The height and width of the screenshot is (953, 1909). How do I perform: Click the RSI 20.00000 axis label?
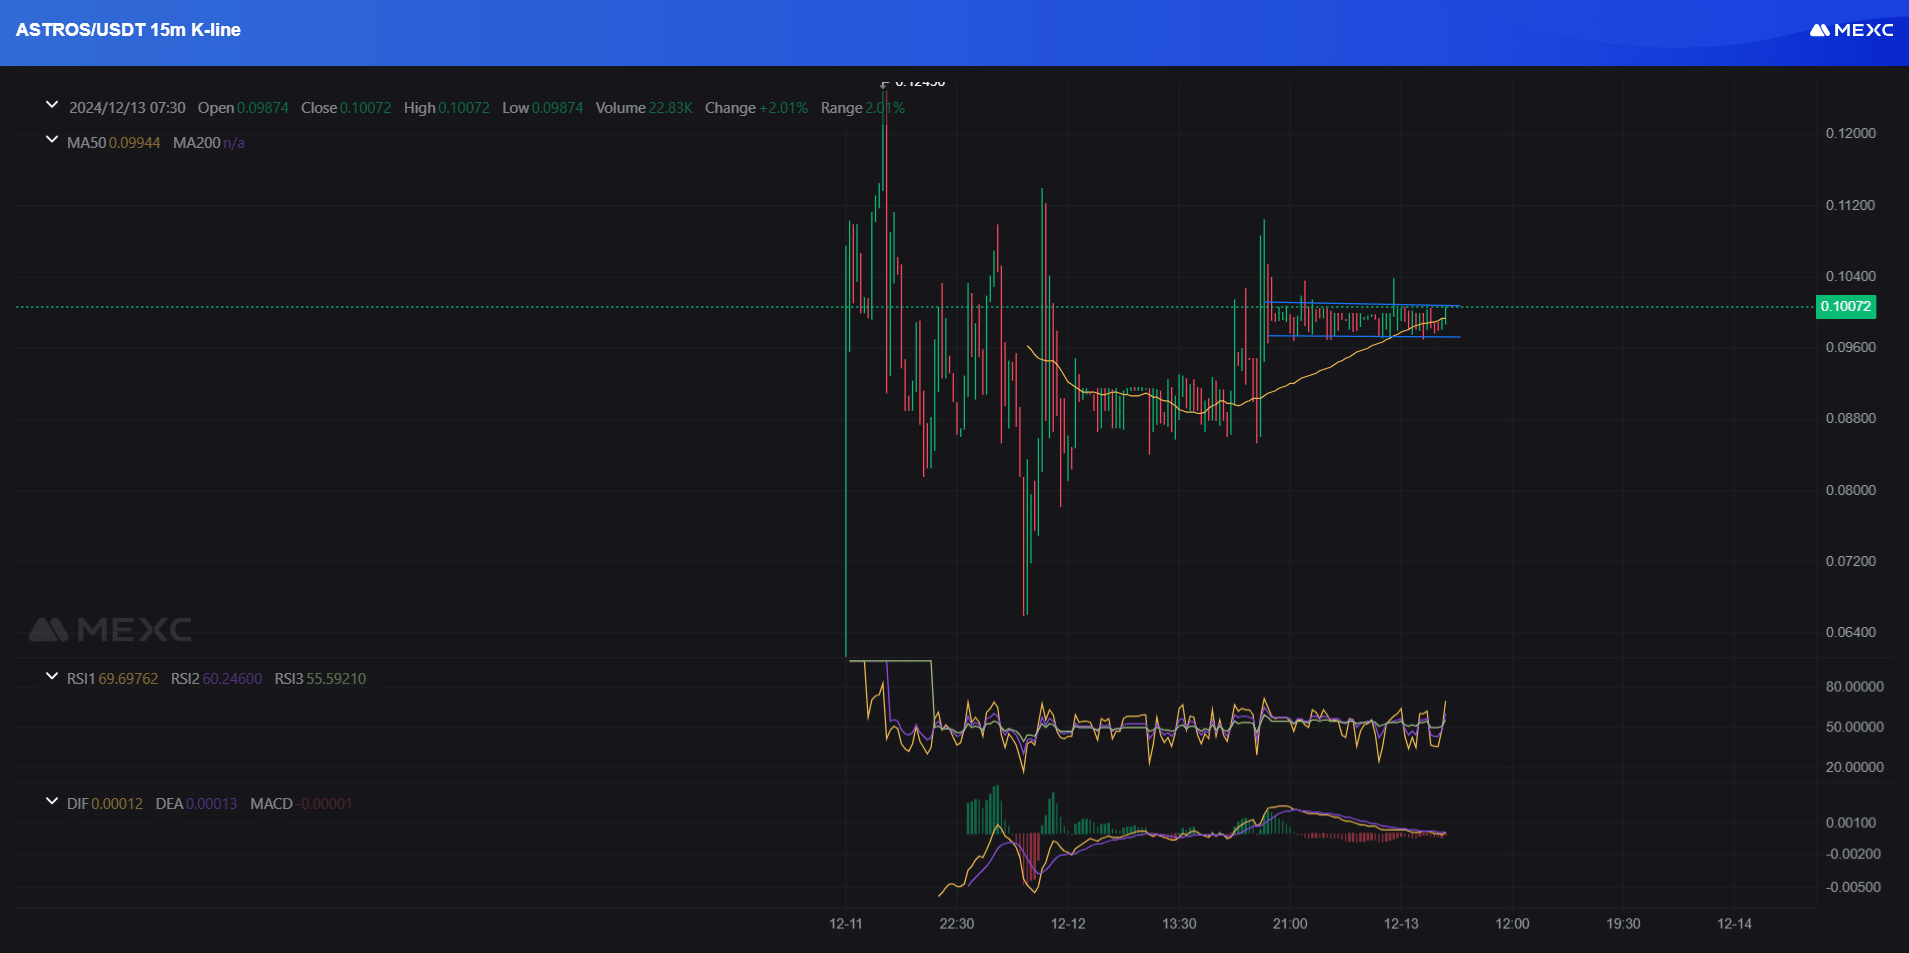[1854, 767]
